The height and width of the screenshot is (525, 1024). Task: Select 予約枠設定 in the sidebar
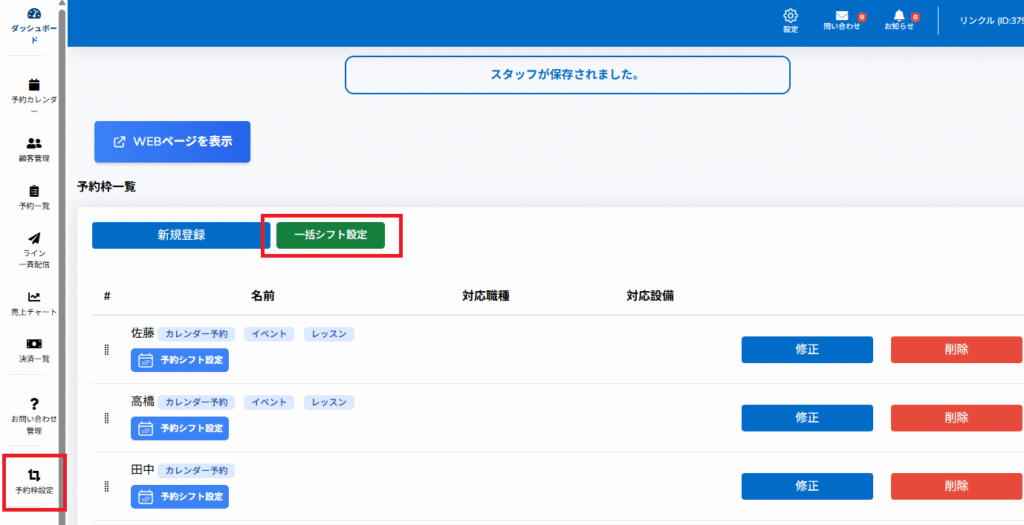tap(34, 476)
